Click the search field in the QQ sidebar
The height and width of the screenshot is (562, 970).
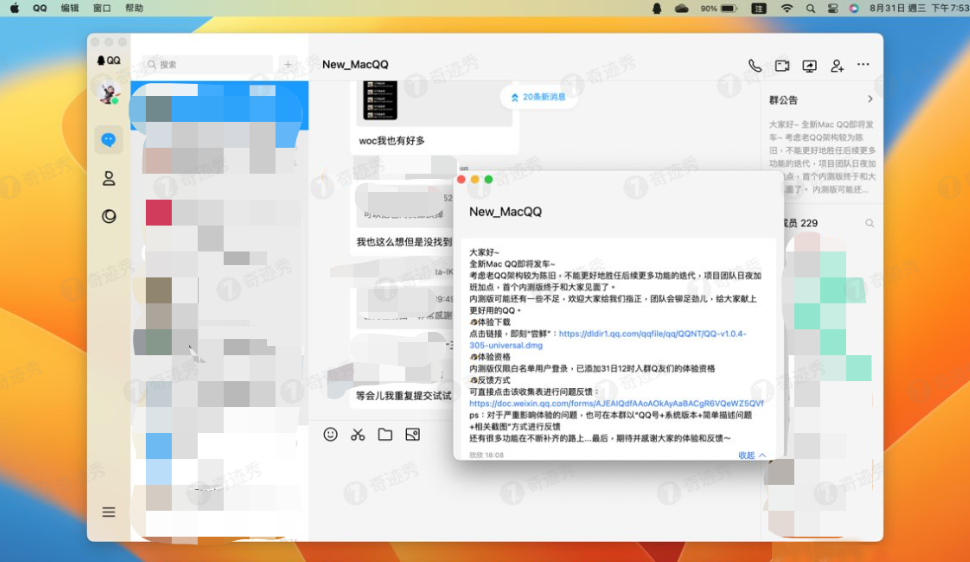click(x=208, y=64)
